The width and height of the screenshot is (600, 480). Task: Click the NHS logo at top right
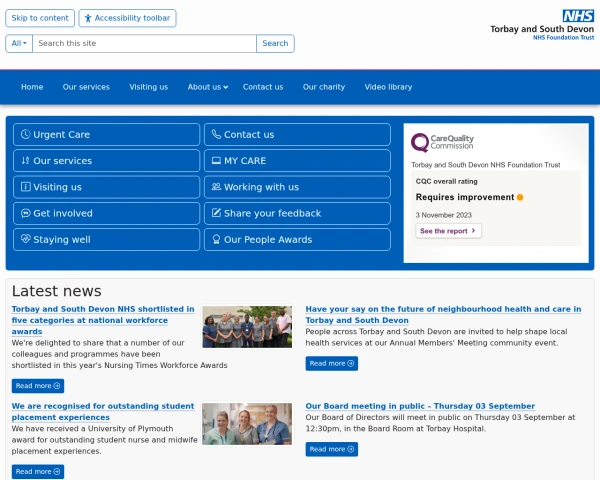pos(578,16)
